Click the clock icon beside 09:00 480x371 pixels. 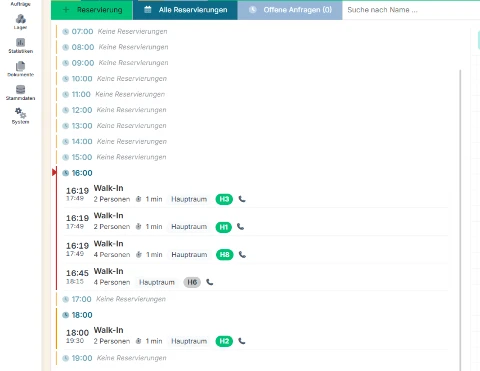[66, 63]
